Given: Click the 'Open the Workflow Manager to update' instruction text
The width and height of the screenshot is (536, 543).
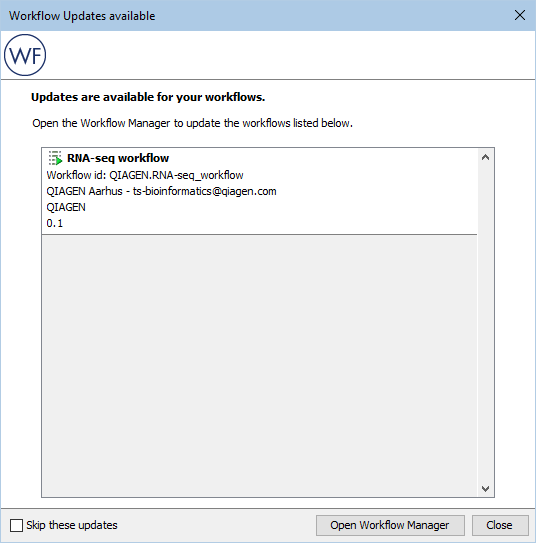Looking at the screenshot, I should pos(193,123).
